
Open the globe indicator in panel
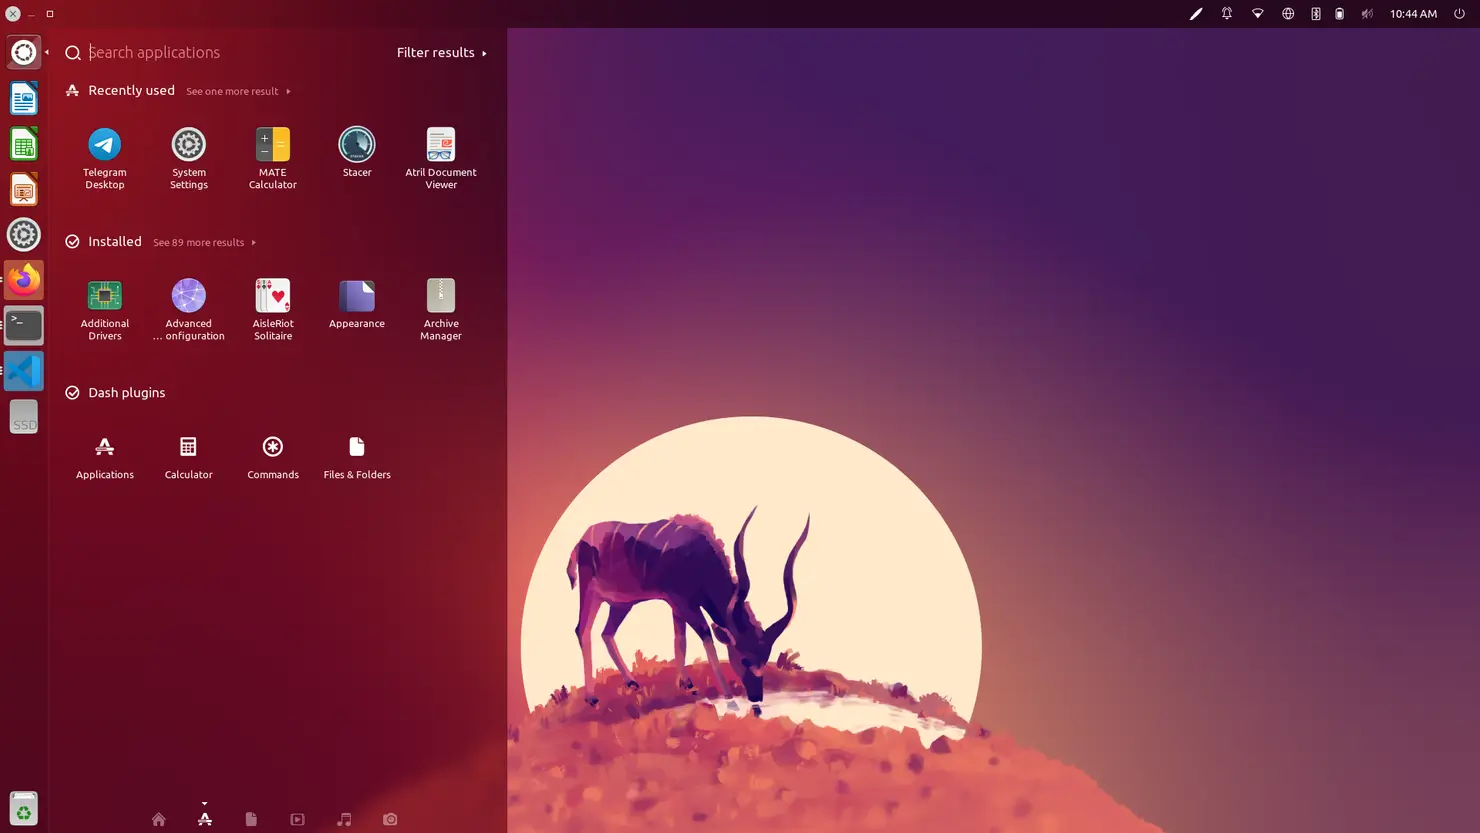coord(1288,14)
